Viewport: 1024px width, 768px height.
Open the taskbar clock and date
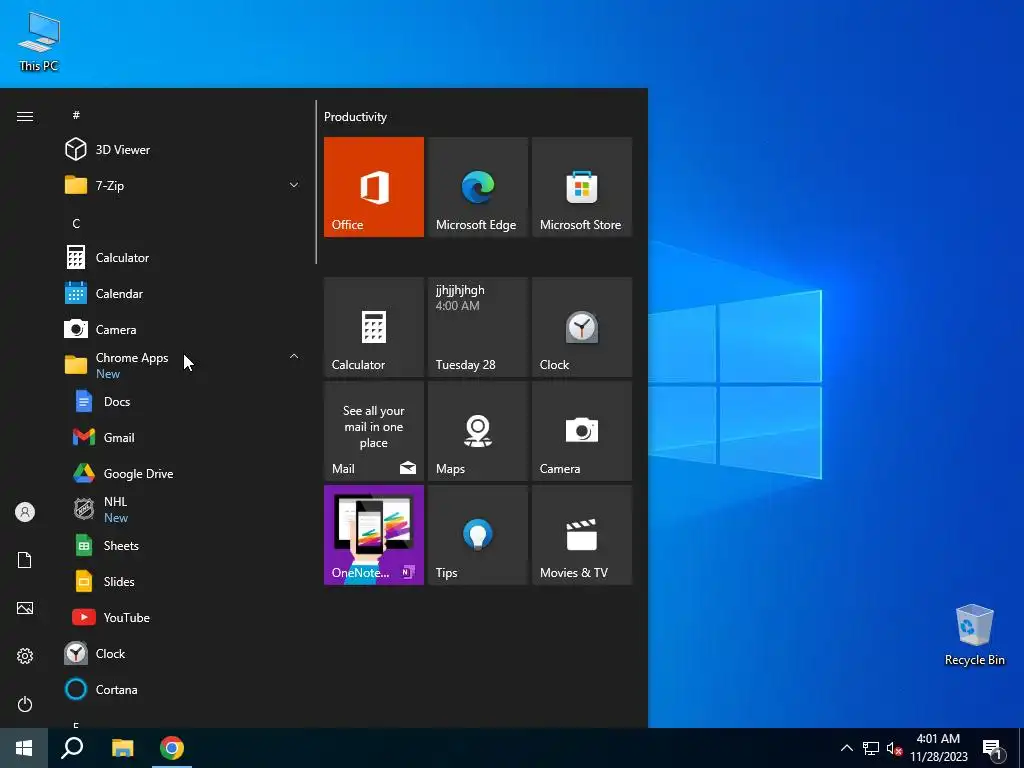(938, 748)
